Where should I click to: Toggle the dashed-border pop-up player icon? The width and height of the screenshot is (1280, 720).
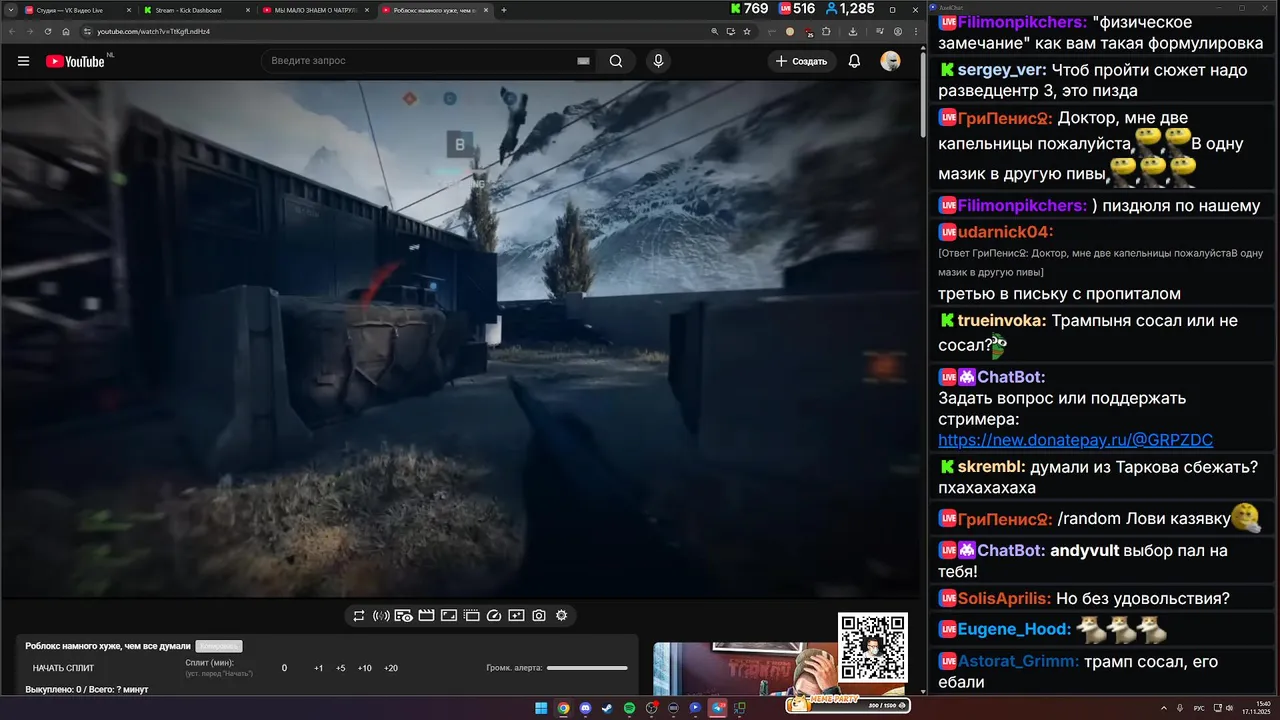tap(472, 616)
